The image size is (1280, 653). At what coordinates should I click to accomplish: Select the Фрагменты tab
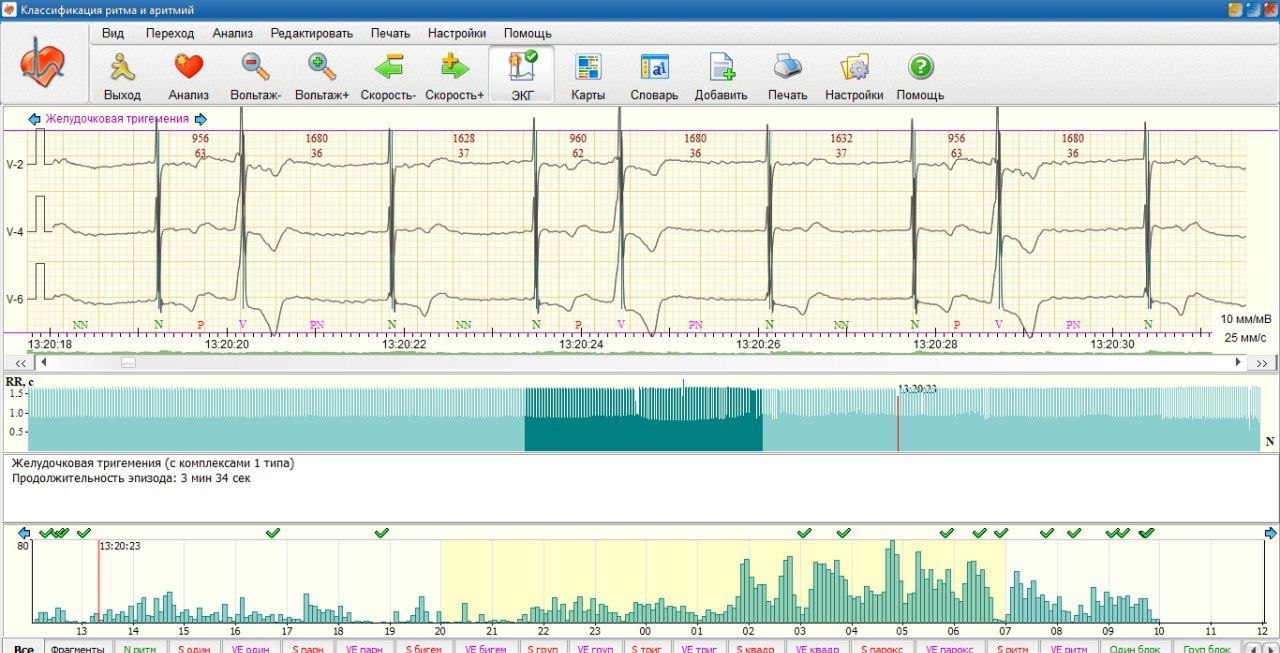tap(78, 648)
